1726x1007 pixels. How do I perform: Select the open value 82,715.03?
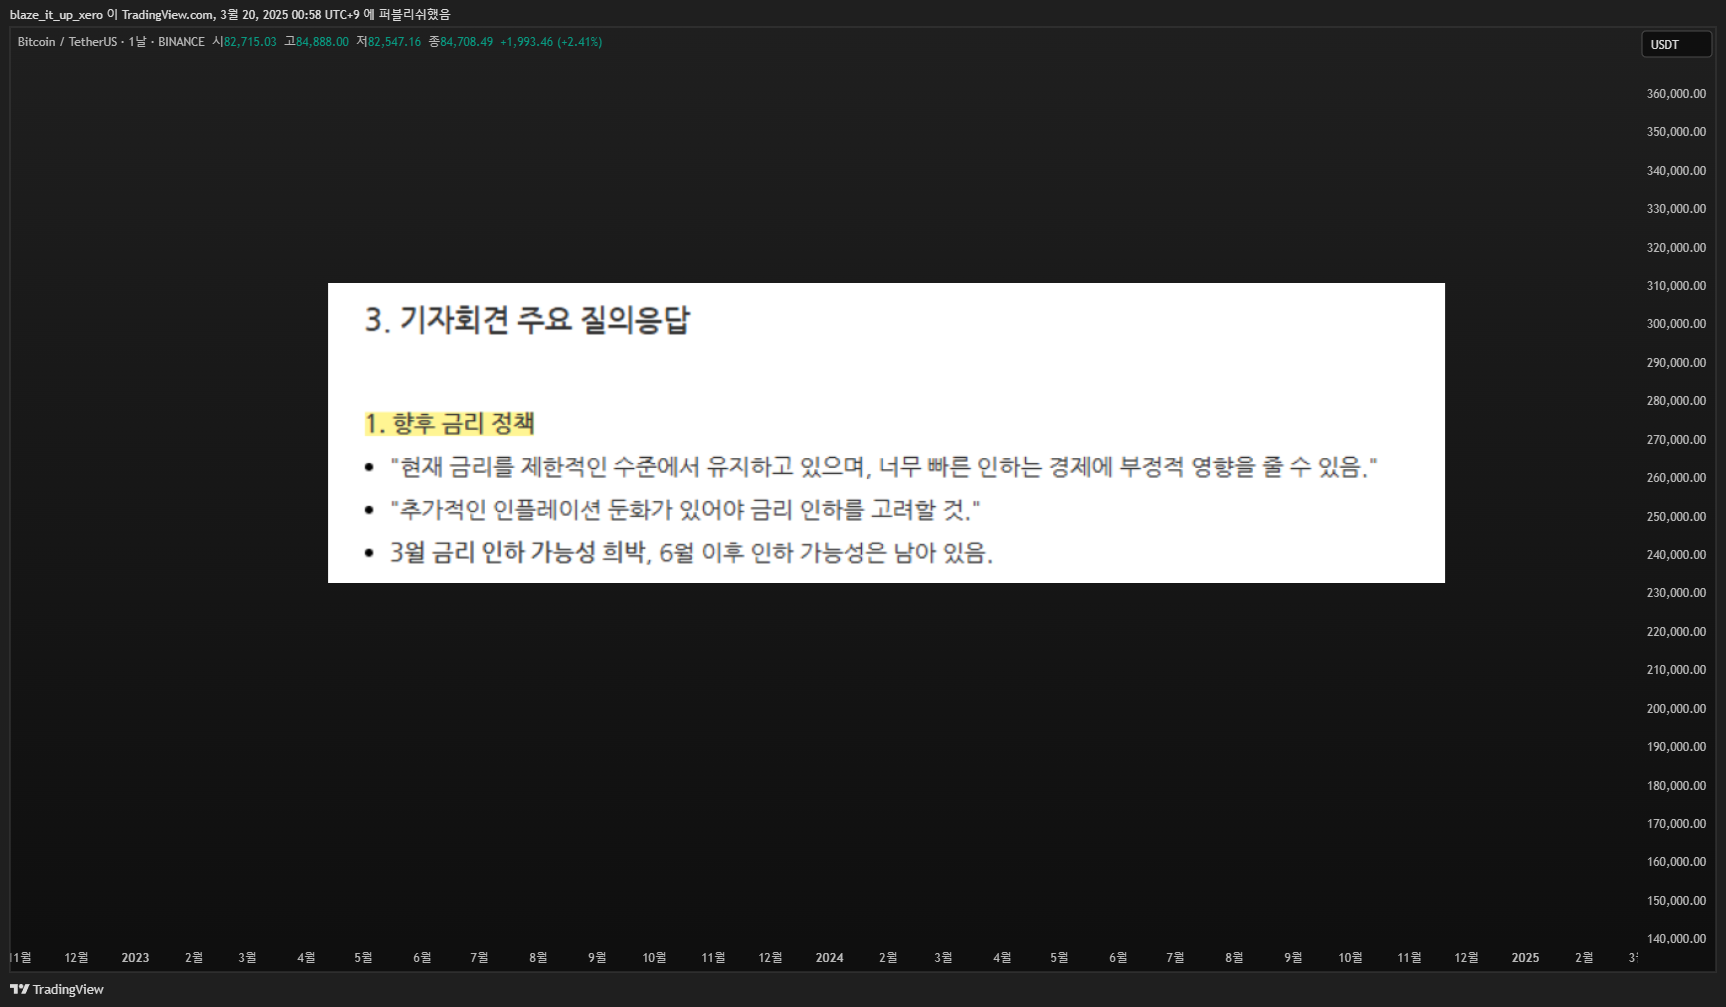250,42
